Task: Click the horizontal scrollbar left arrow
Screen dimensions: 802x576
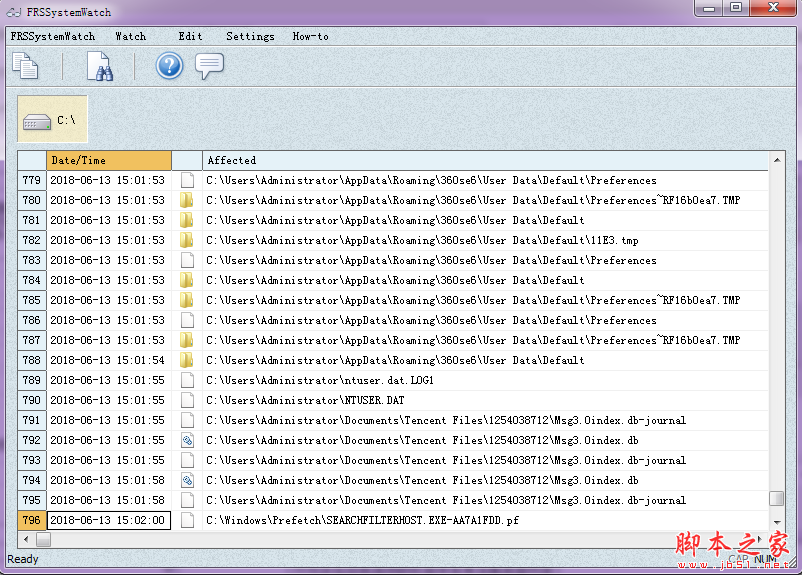Action: point(27,539)
